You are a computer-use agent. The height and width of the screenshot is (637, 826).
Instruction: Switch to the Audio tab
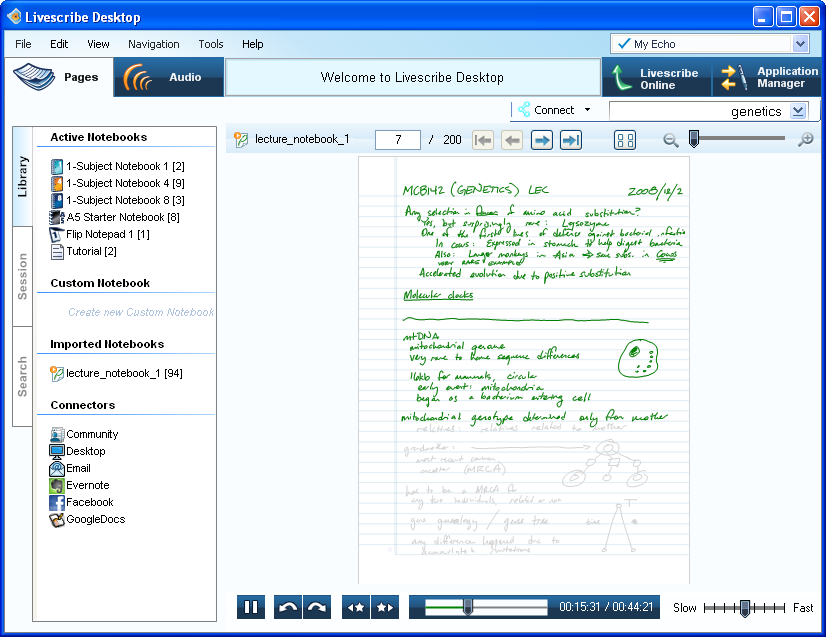coord(168,77)
